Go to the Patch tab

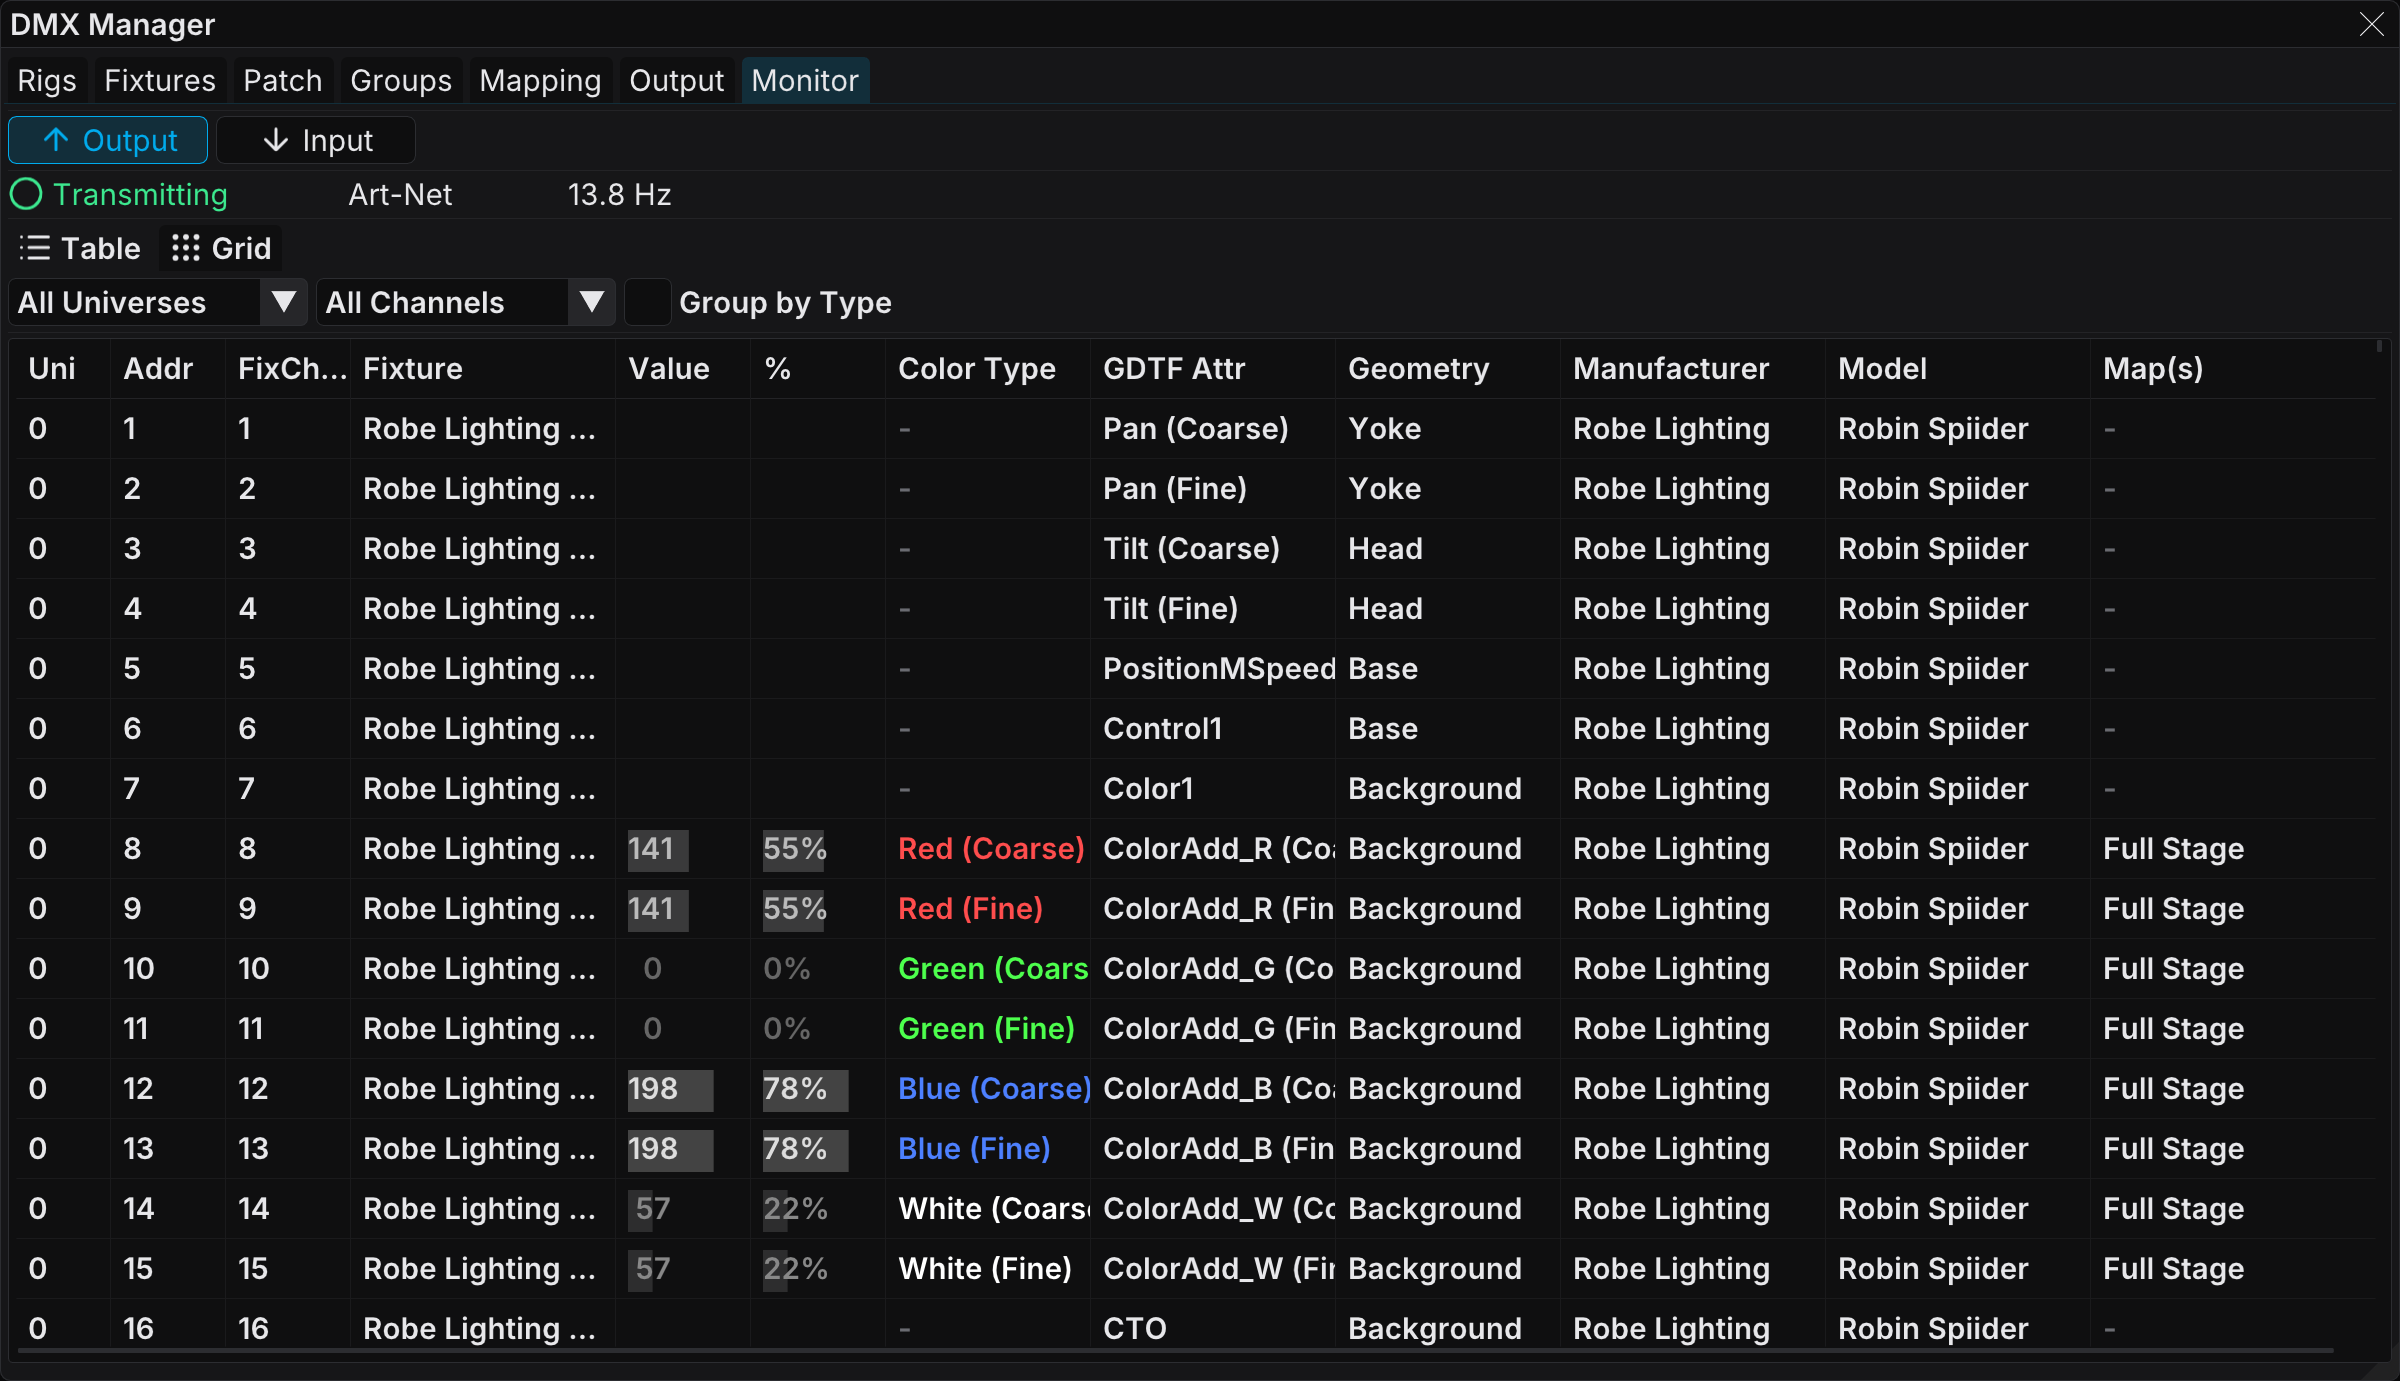(283, 80)
